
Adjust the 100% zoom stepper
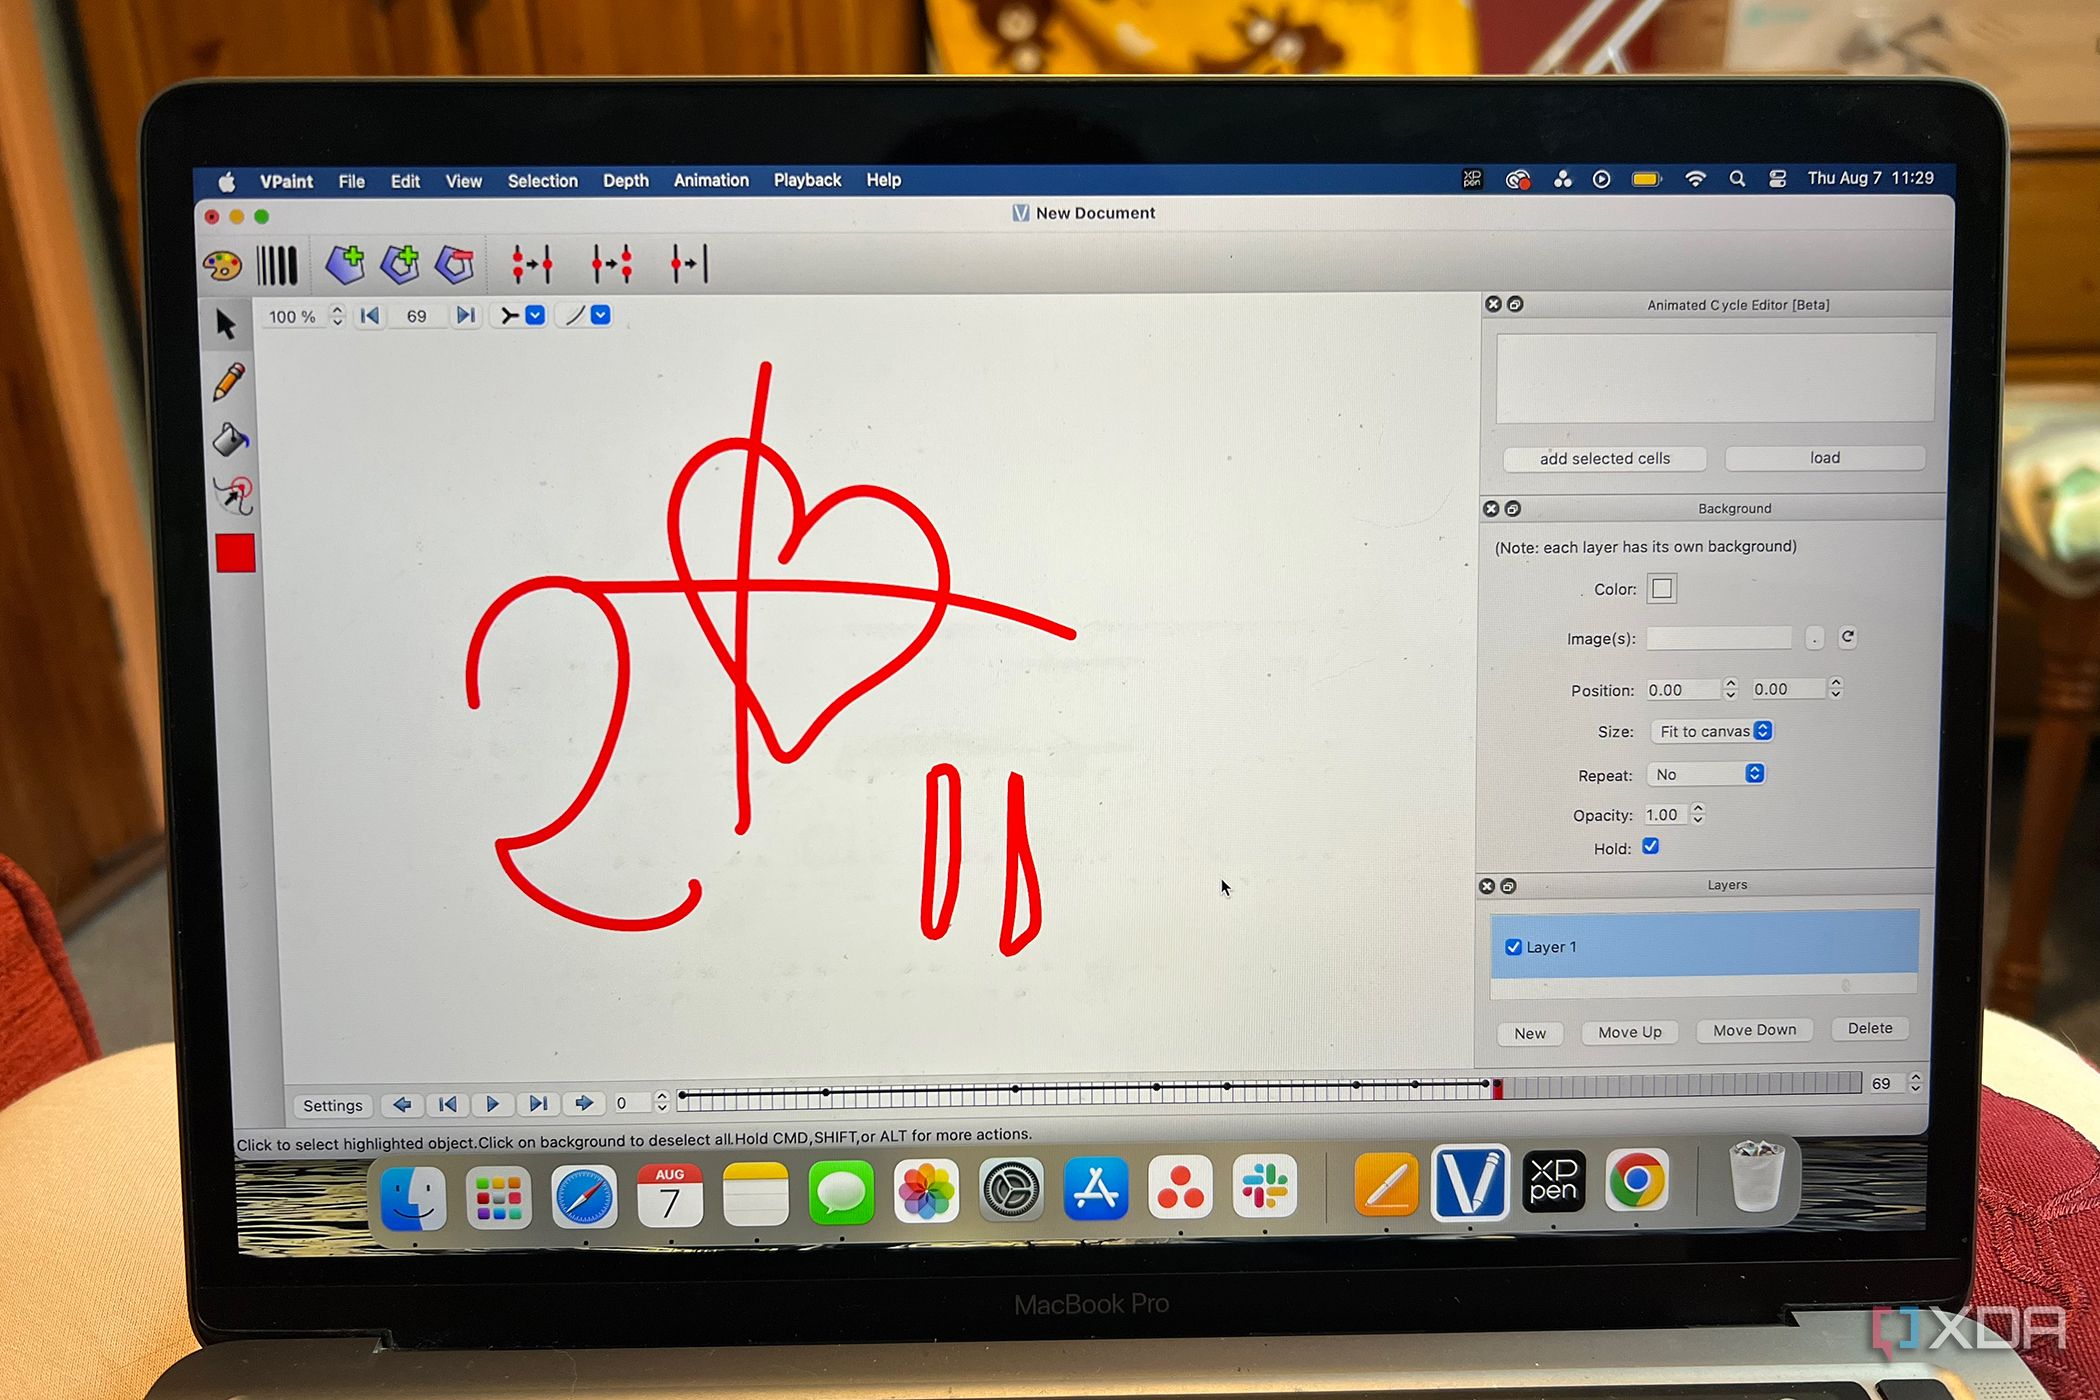[x=337, y=316]
